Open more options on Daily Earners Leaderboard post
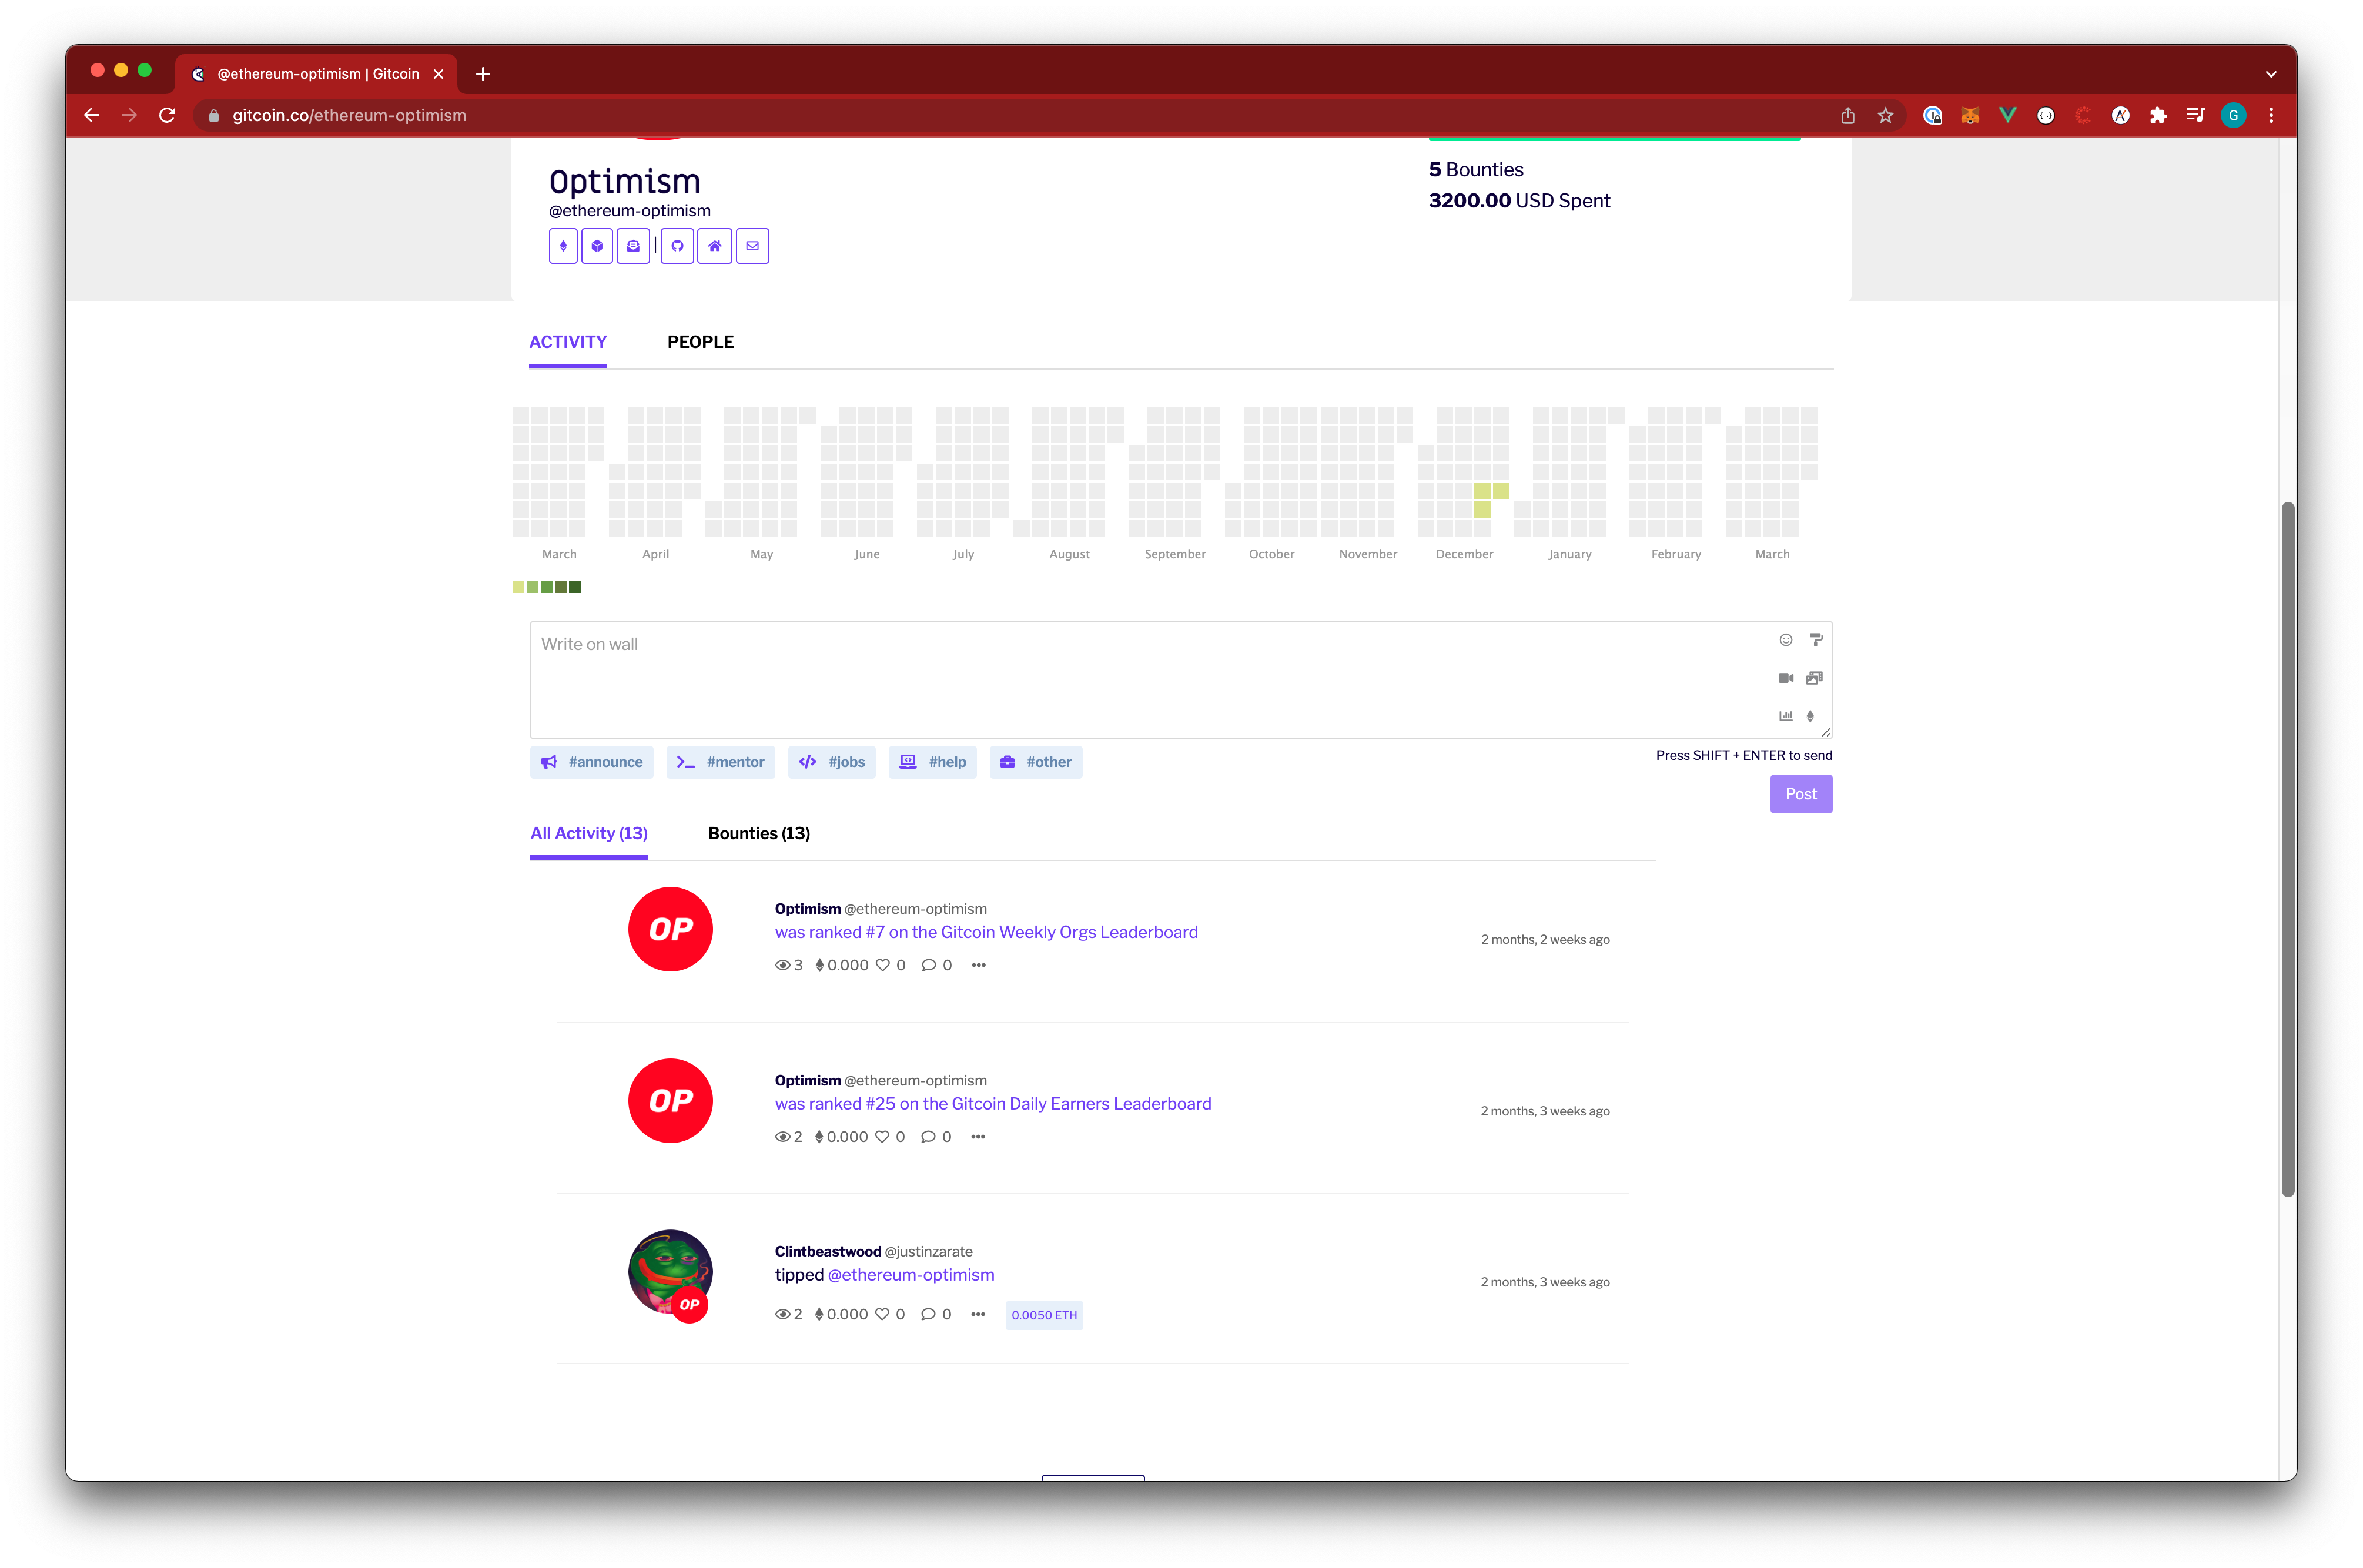This screenshot has width=2363, height=1568. tap(978, 1137)
